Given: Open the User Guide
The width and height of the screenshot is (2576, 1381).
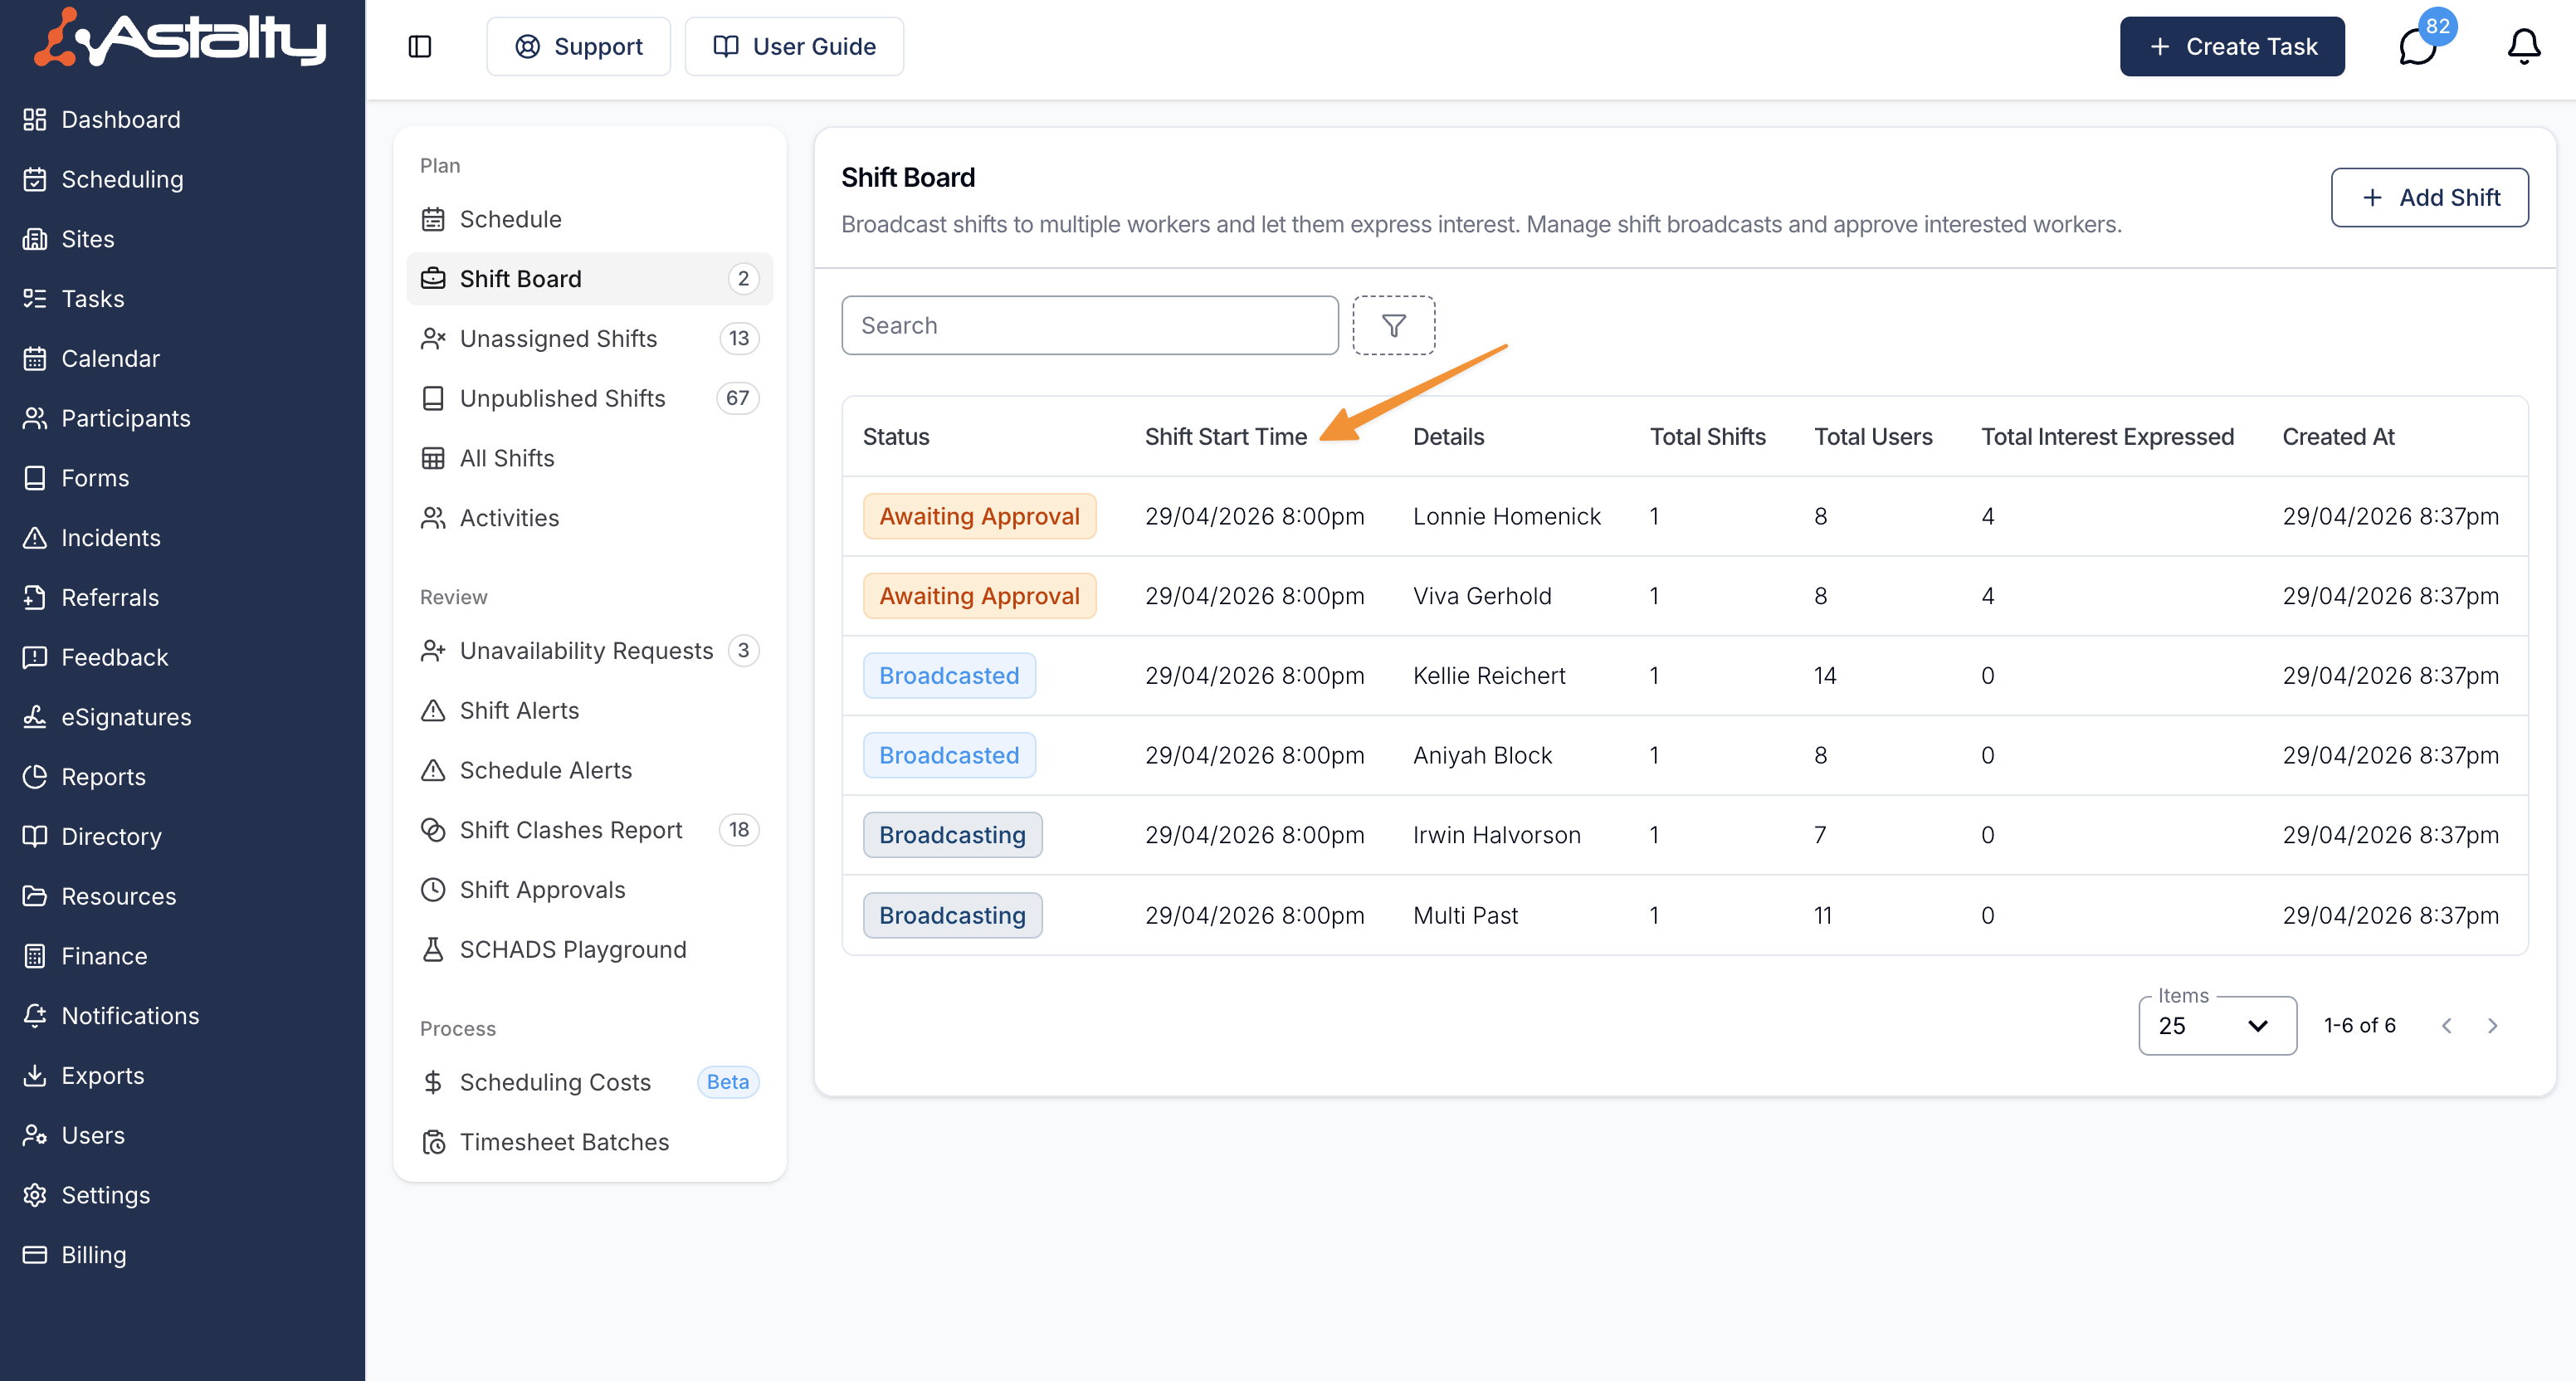Looking at the screenshot, I should tap(794, 46).
